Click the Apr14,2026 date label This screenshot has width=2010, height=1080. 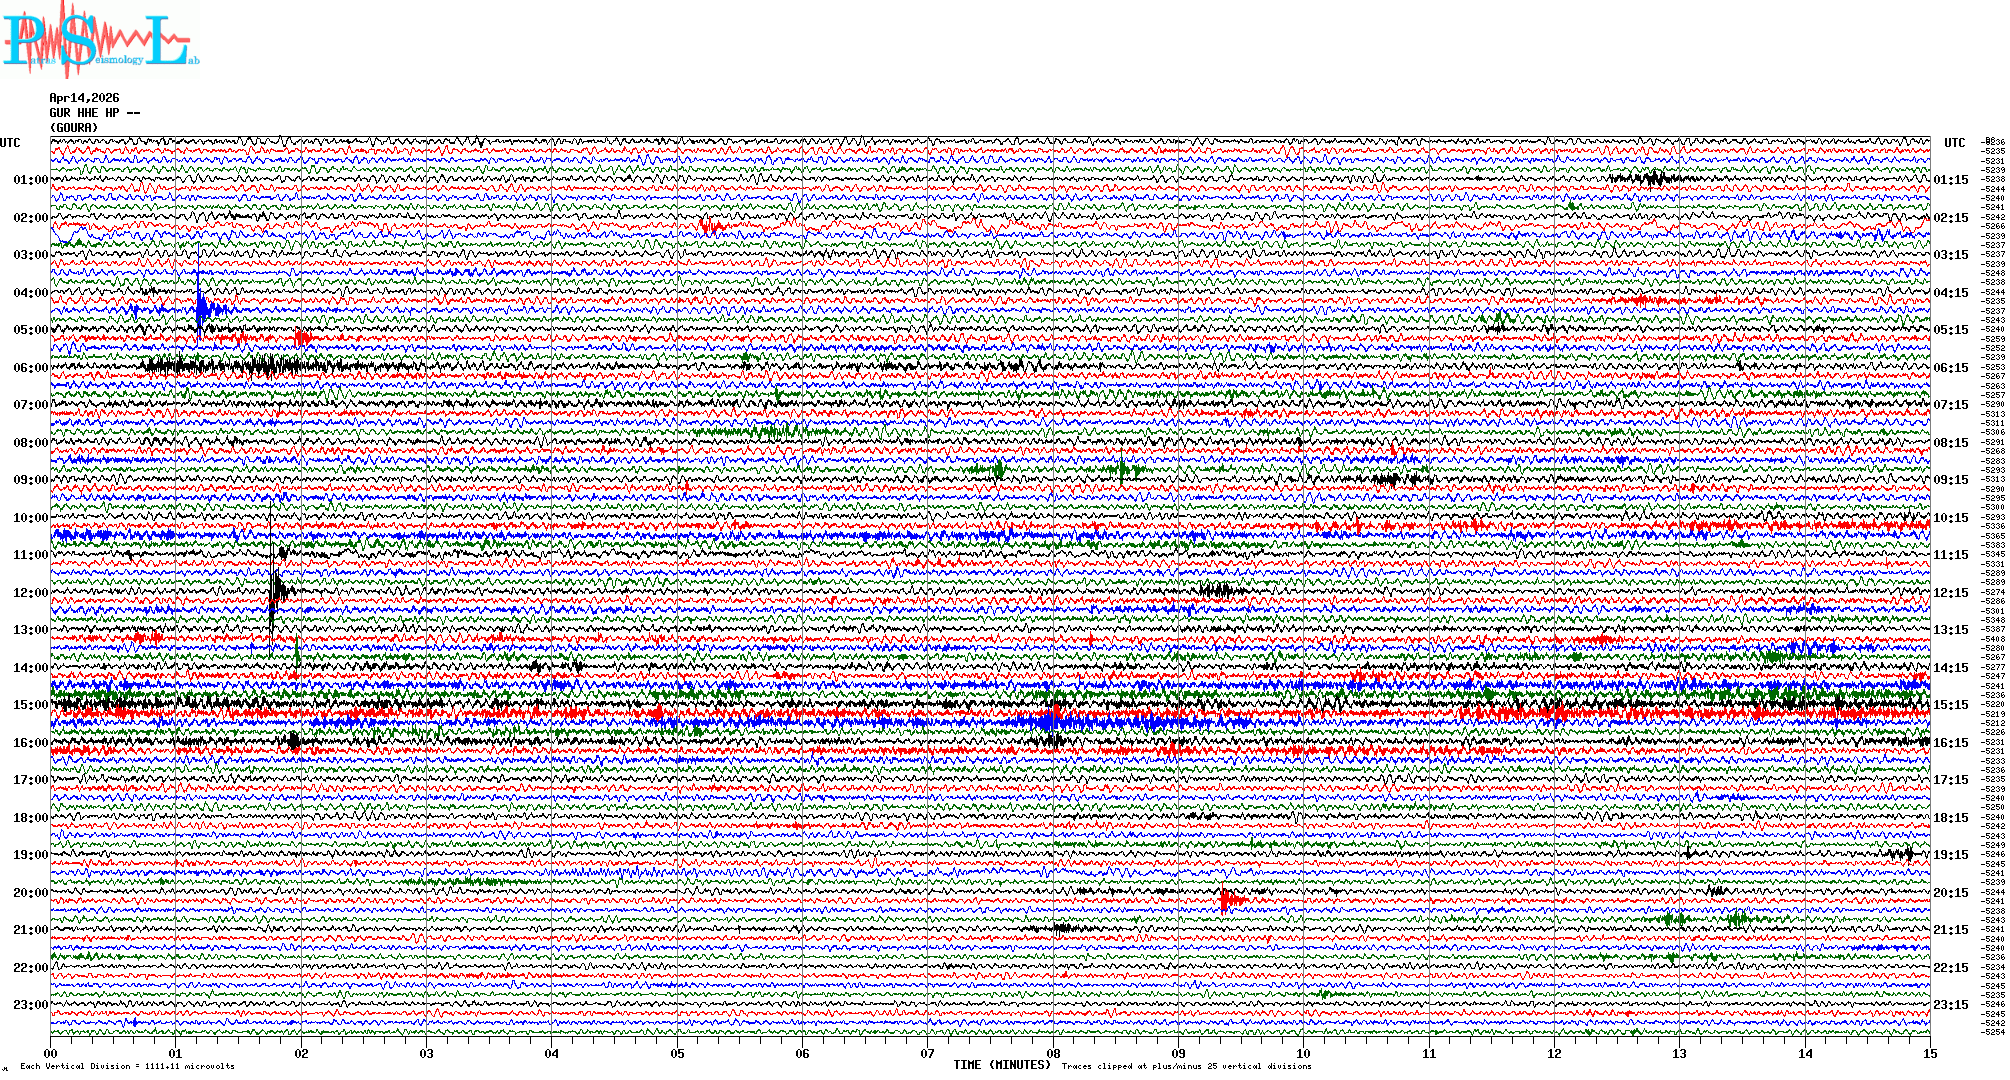[x=84, y=98]
